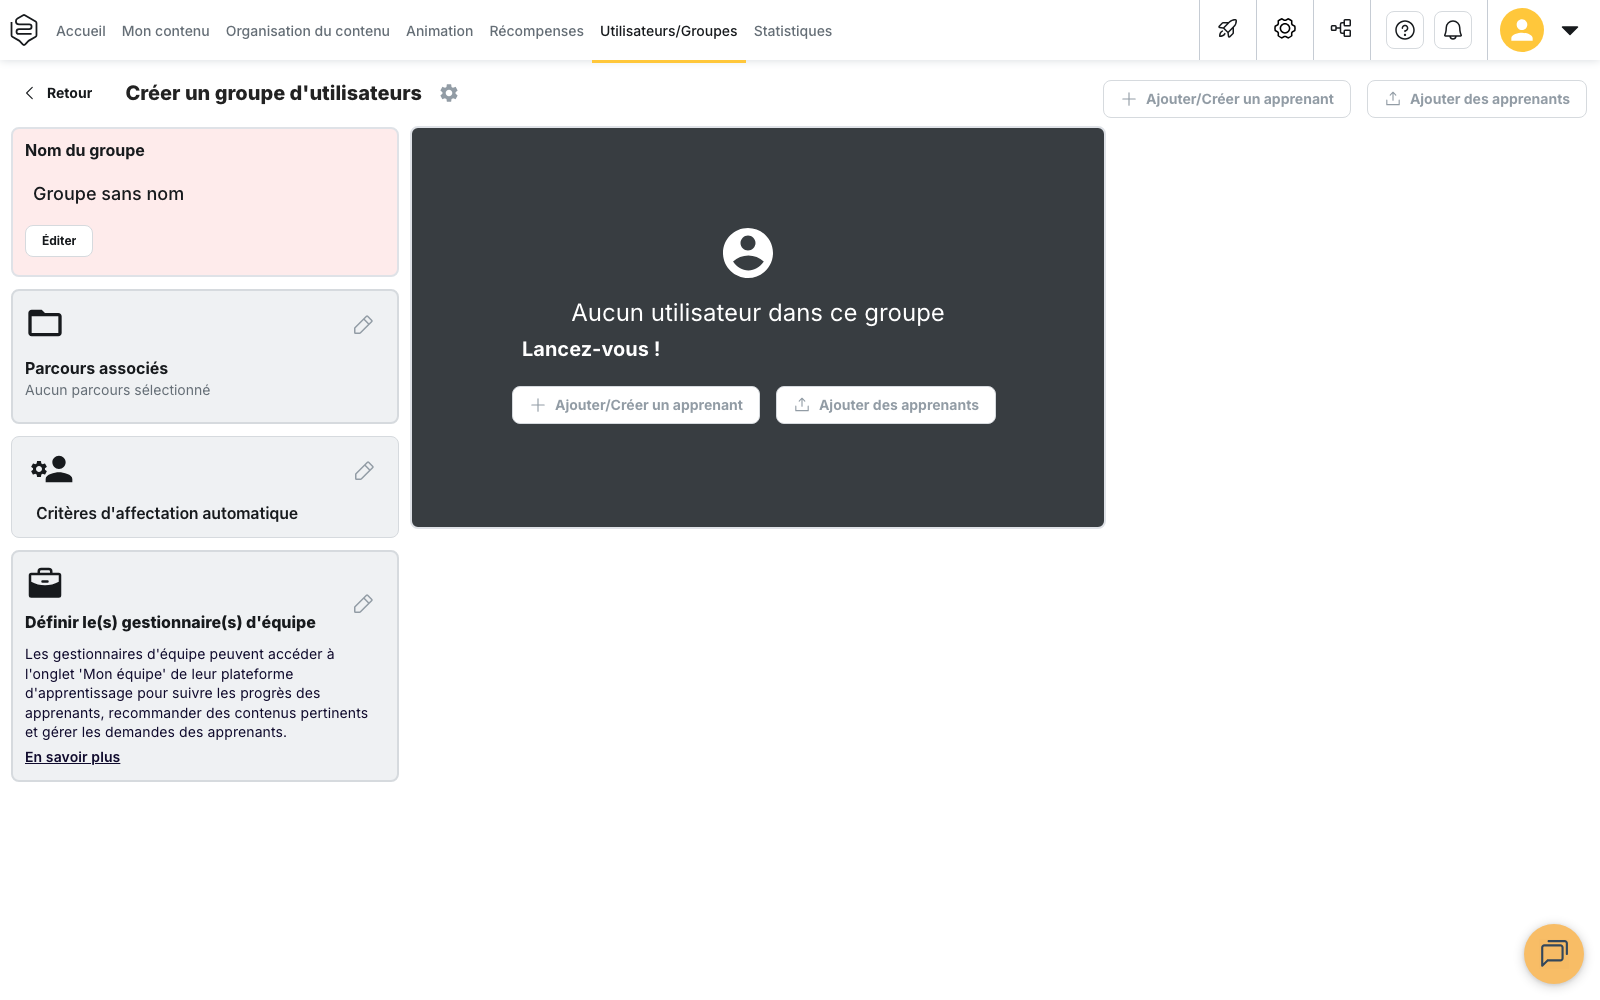Go back with the Retour button
Viewport: 1600px width, 1000px height.
pyautogui.click(x=58, y=93)
